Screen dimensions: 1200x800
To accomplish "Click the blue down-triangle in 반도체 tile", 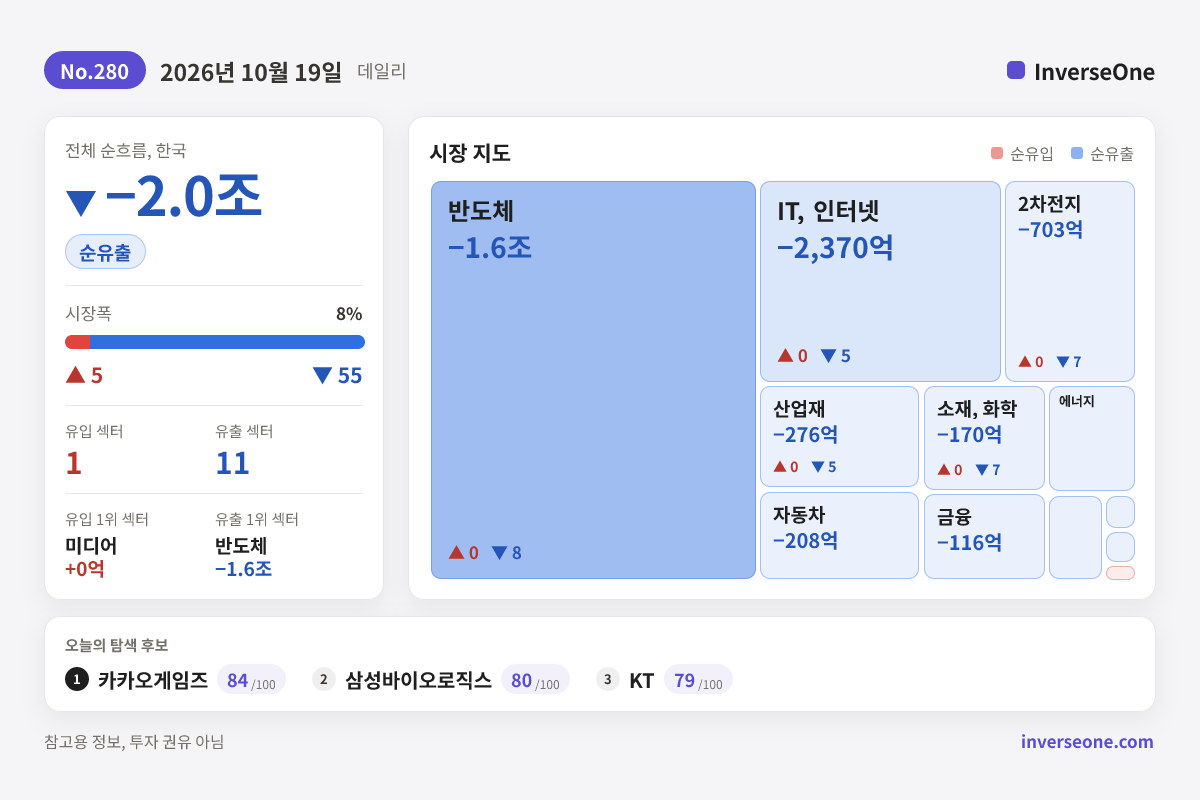I will coord(499,553).
